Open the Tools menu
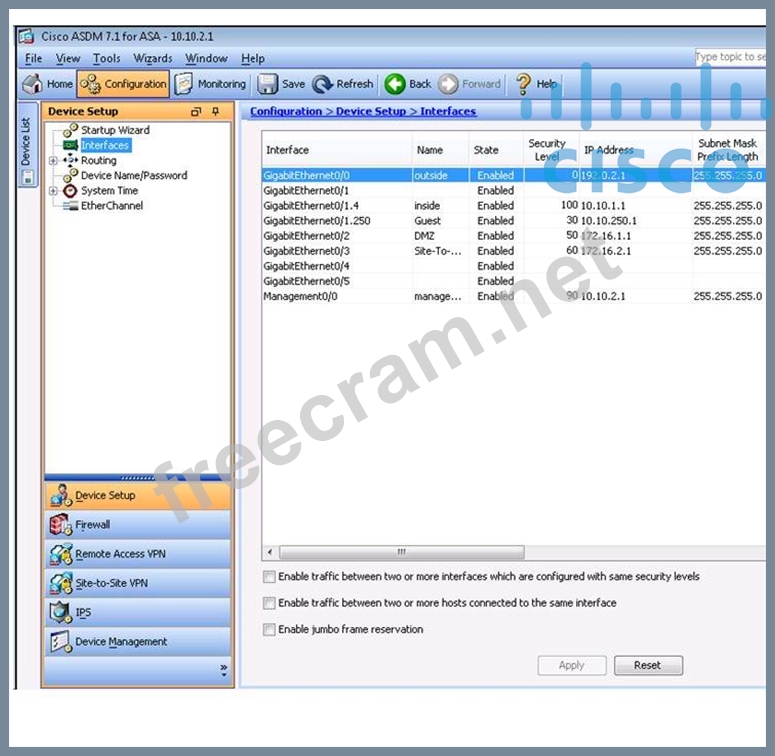 (x=106, y=59)
